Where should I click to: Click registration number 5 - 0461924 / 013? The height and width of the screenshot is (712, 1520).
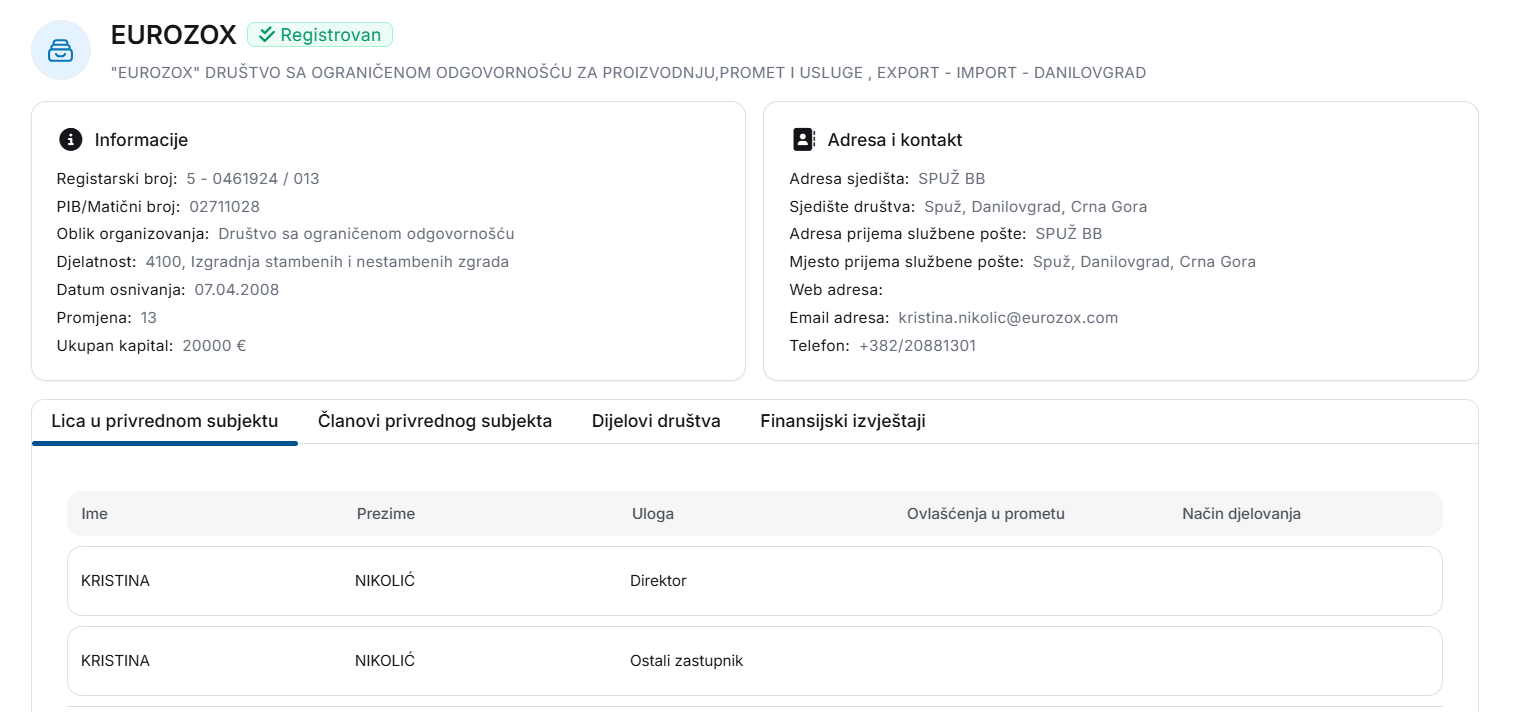tap(253, 179)
